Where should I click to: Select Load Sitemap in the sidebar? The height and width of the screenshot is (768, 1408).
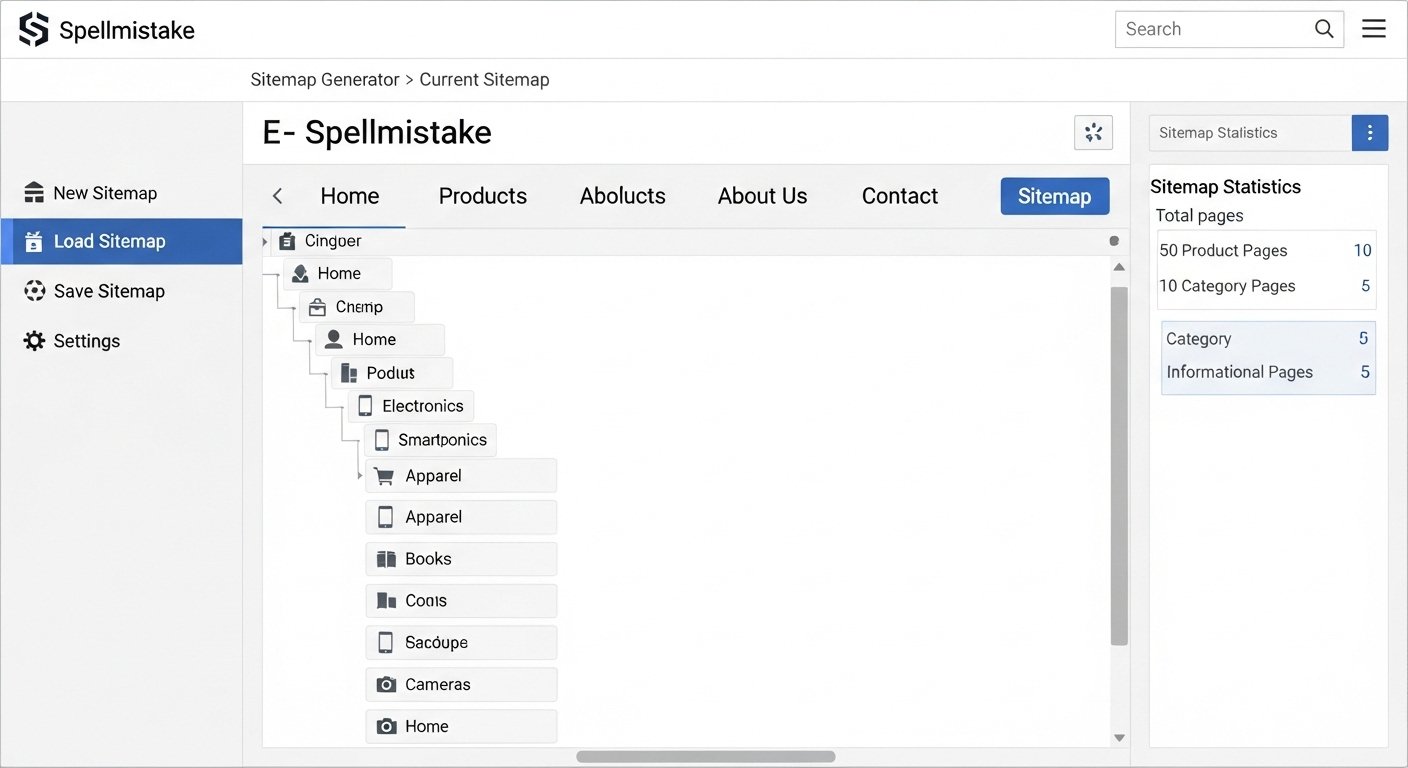pyautogui.click(x=106, y=241)
